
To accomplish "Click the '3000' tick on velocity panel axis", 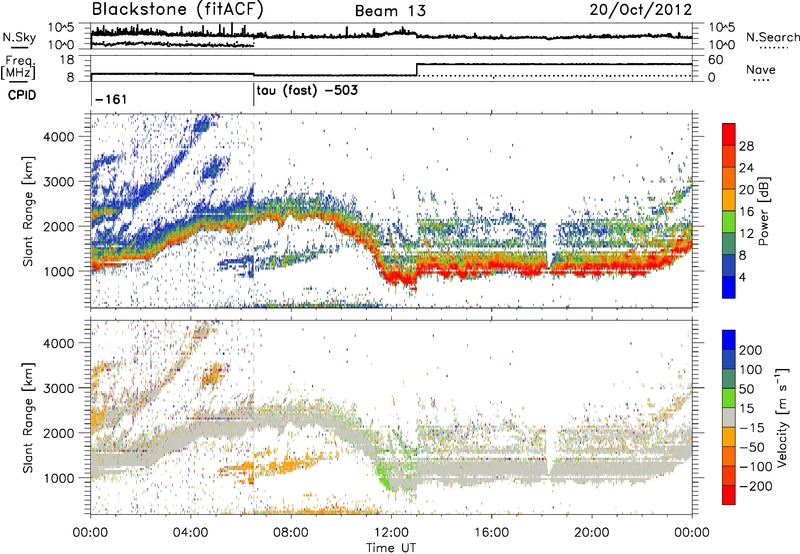I will 58,388.
